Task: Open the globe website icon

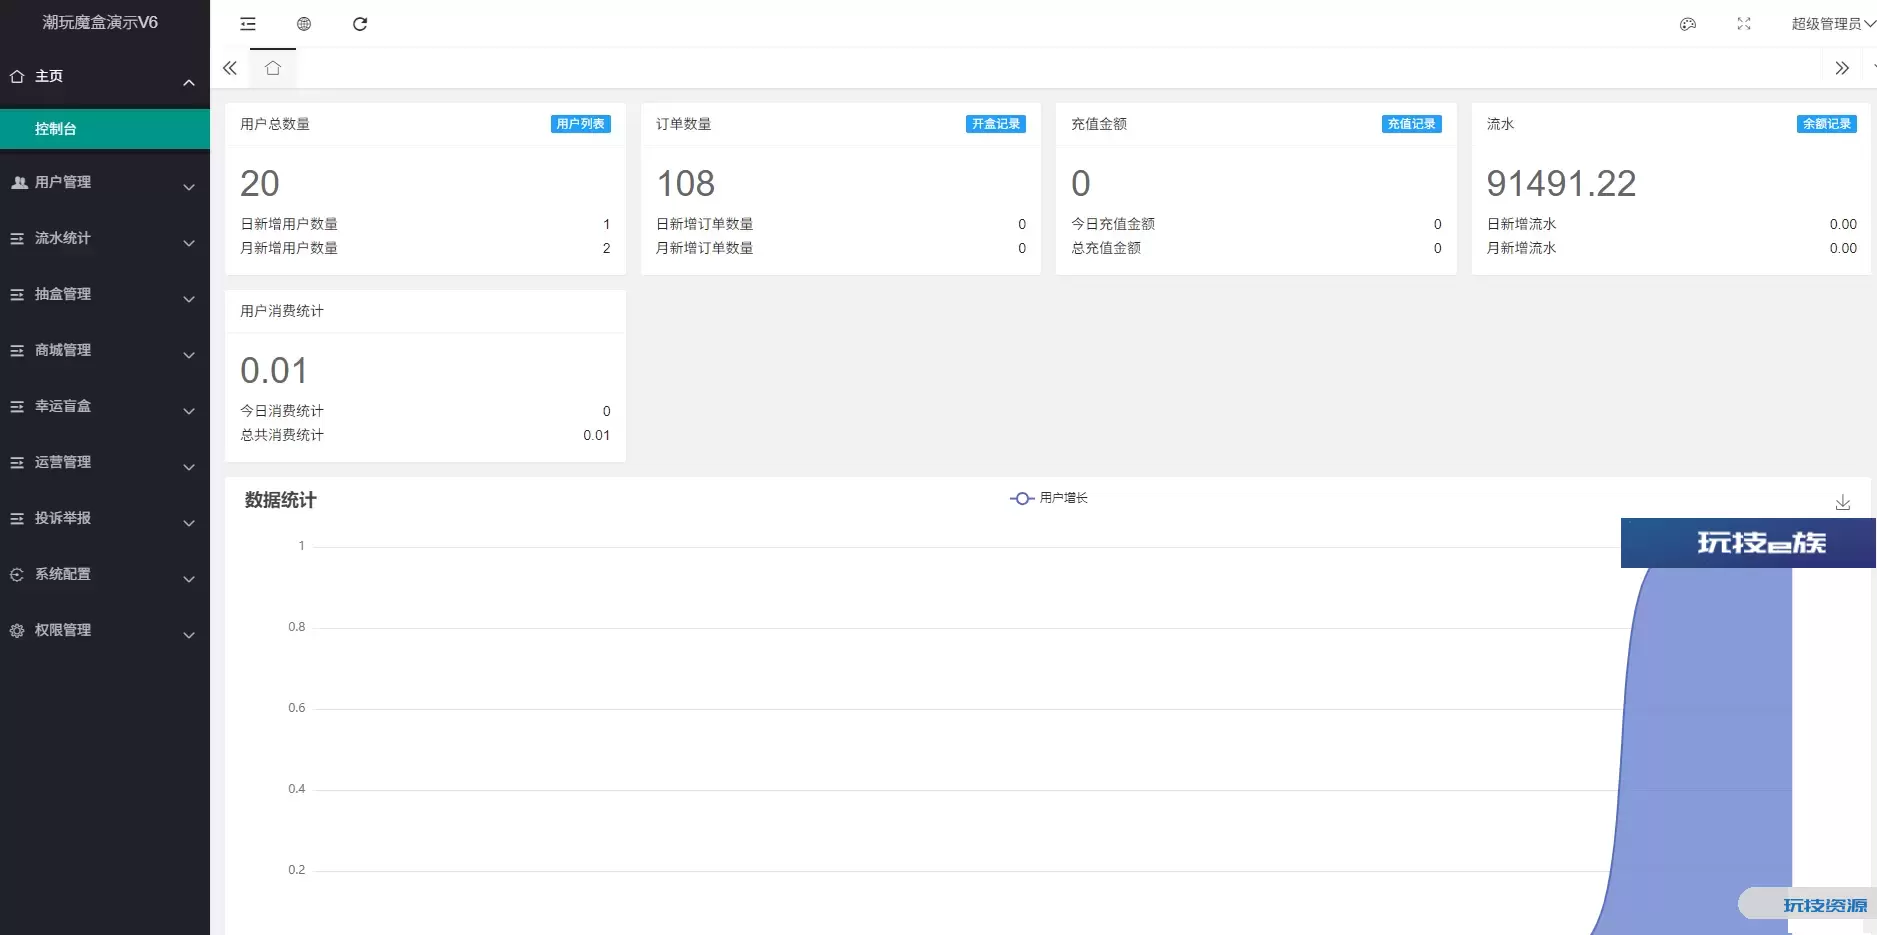Action: [x=304, y=24]
